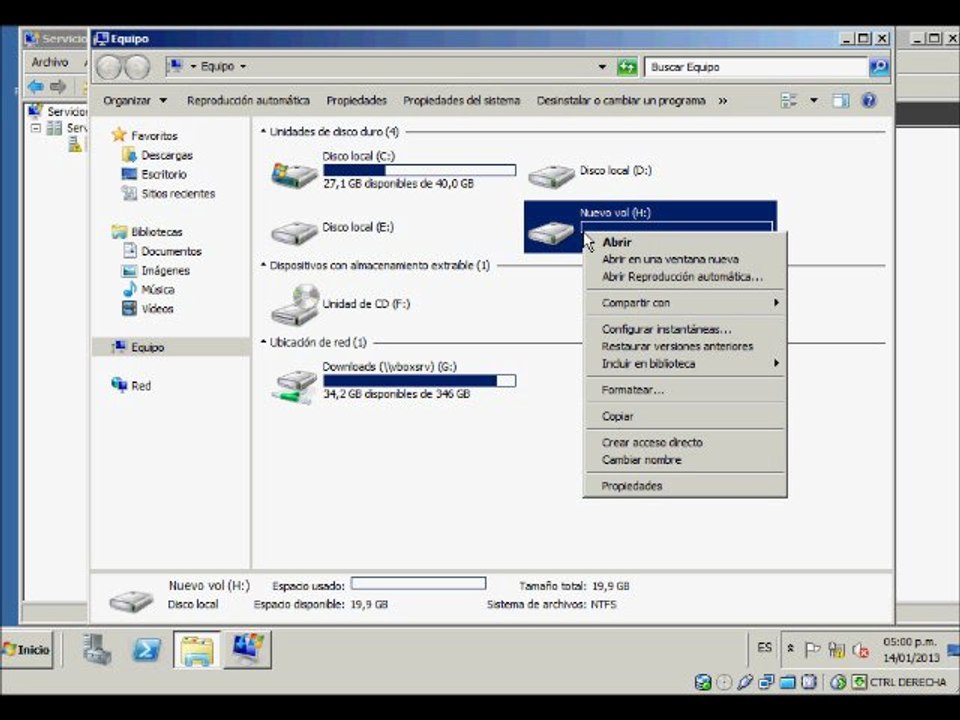Select Red in the navigation pane
Screen dimensions: 960x720
[x=141, y=386]
